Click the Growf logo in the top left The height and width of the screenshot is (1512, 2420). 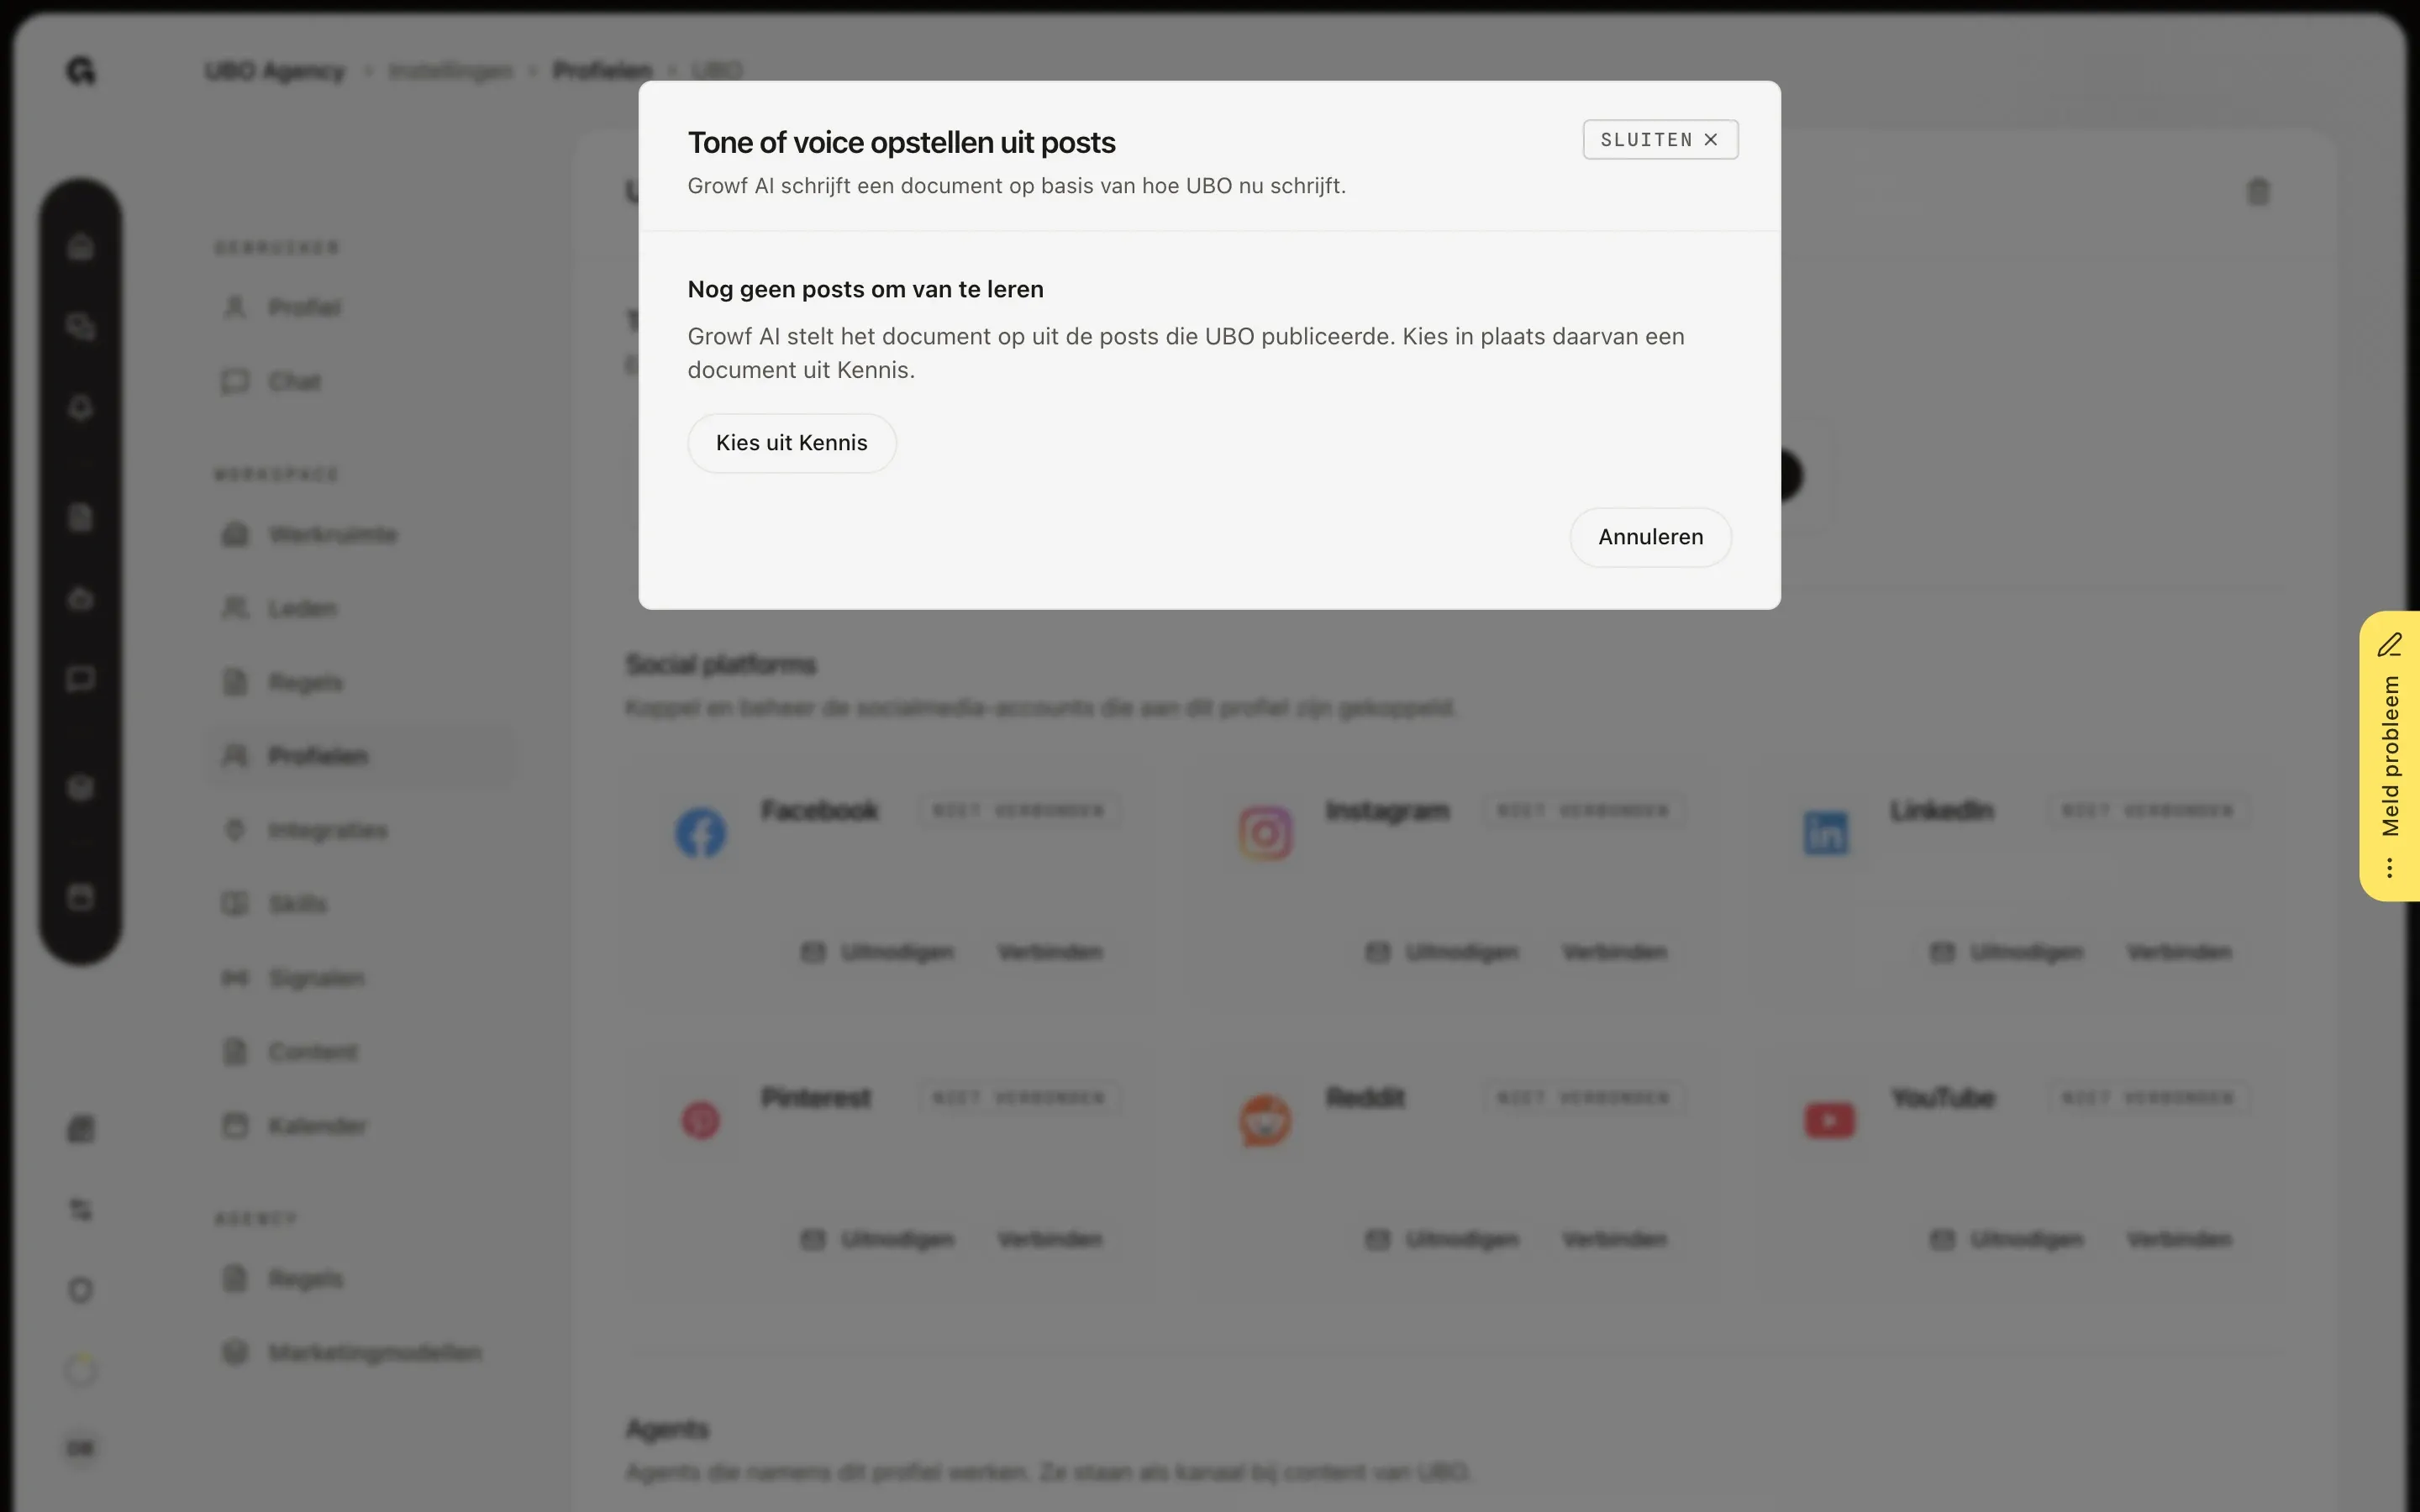[x=81, y=71]
